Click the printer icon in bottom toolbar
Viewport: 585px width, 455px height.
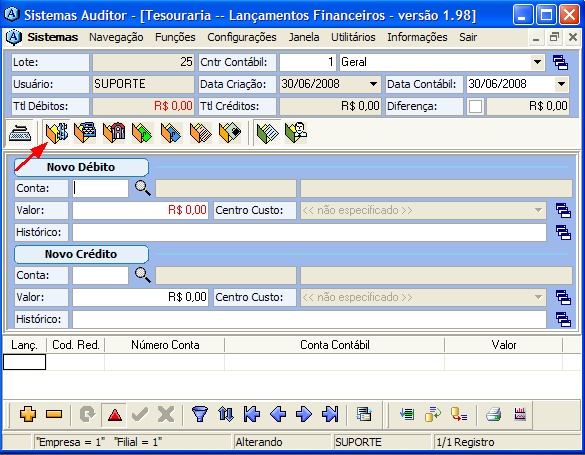[x=494, y=414]
